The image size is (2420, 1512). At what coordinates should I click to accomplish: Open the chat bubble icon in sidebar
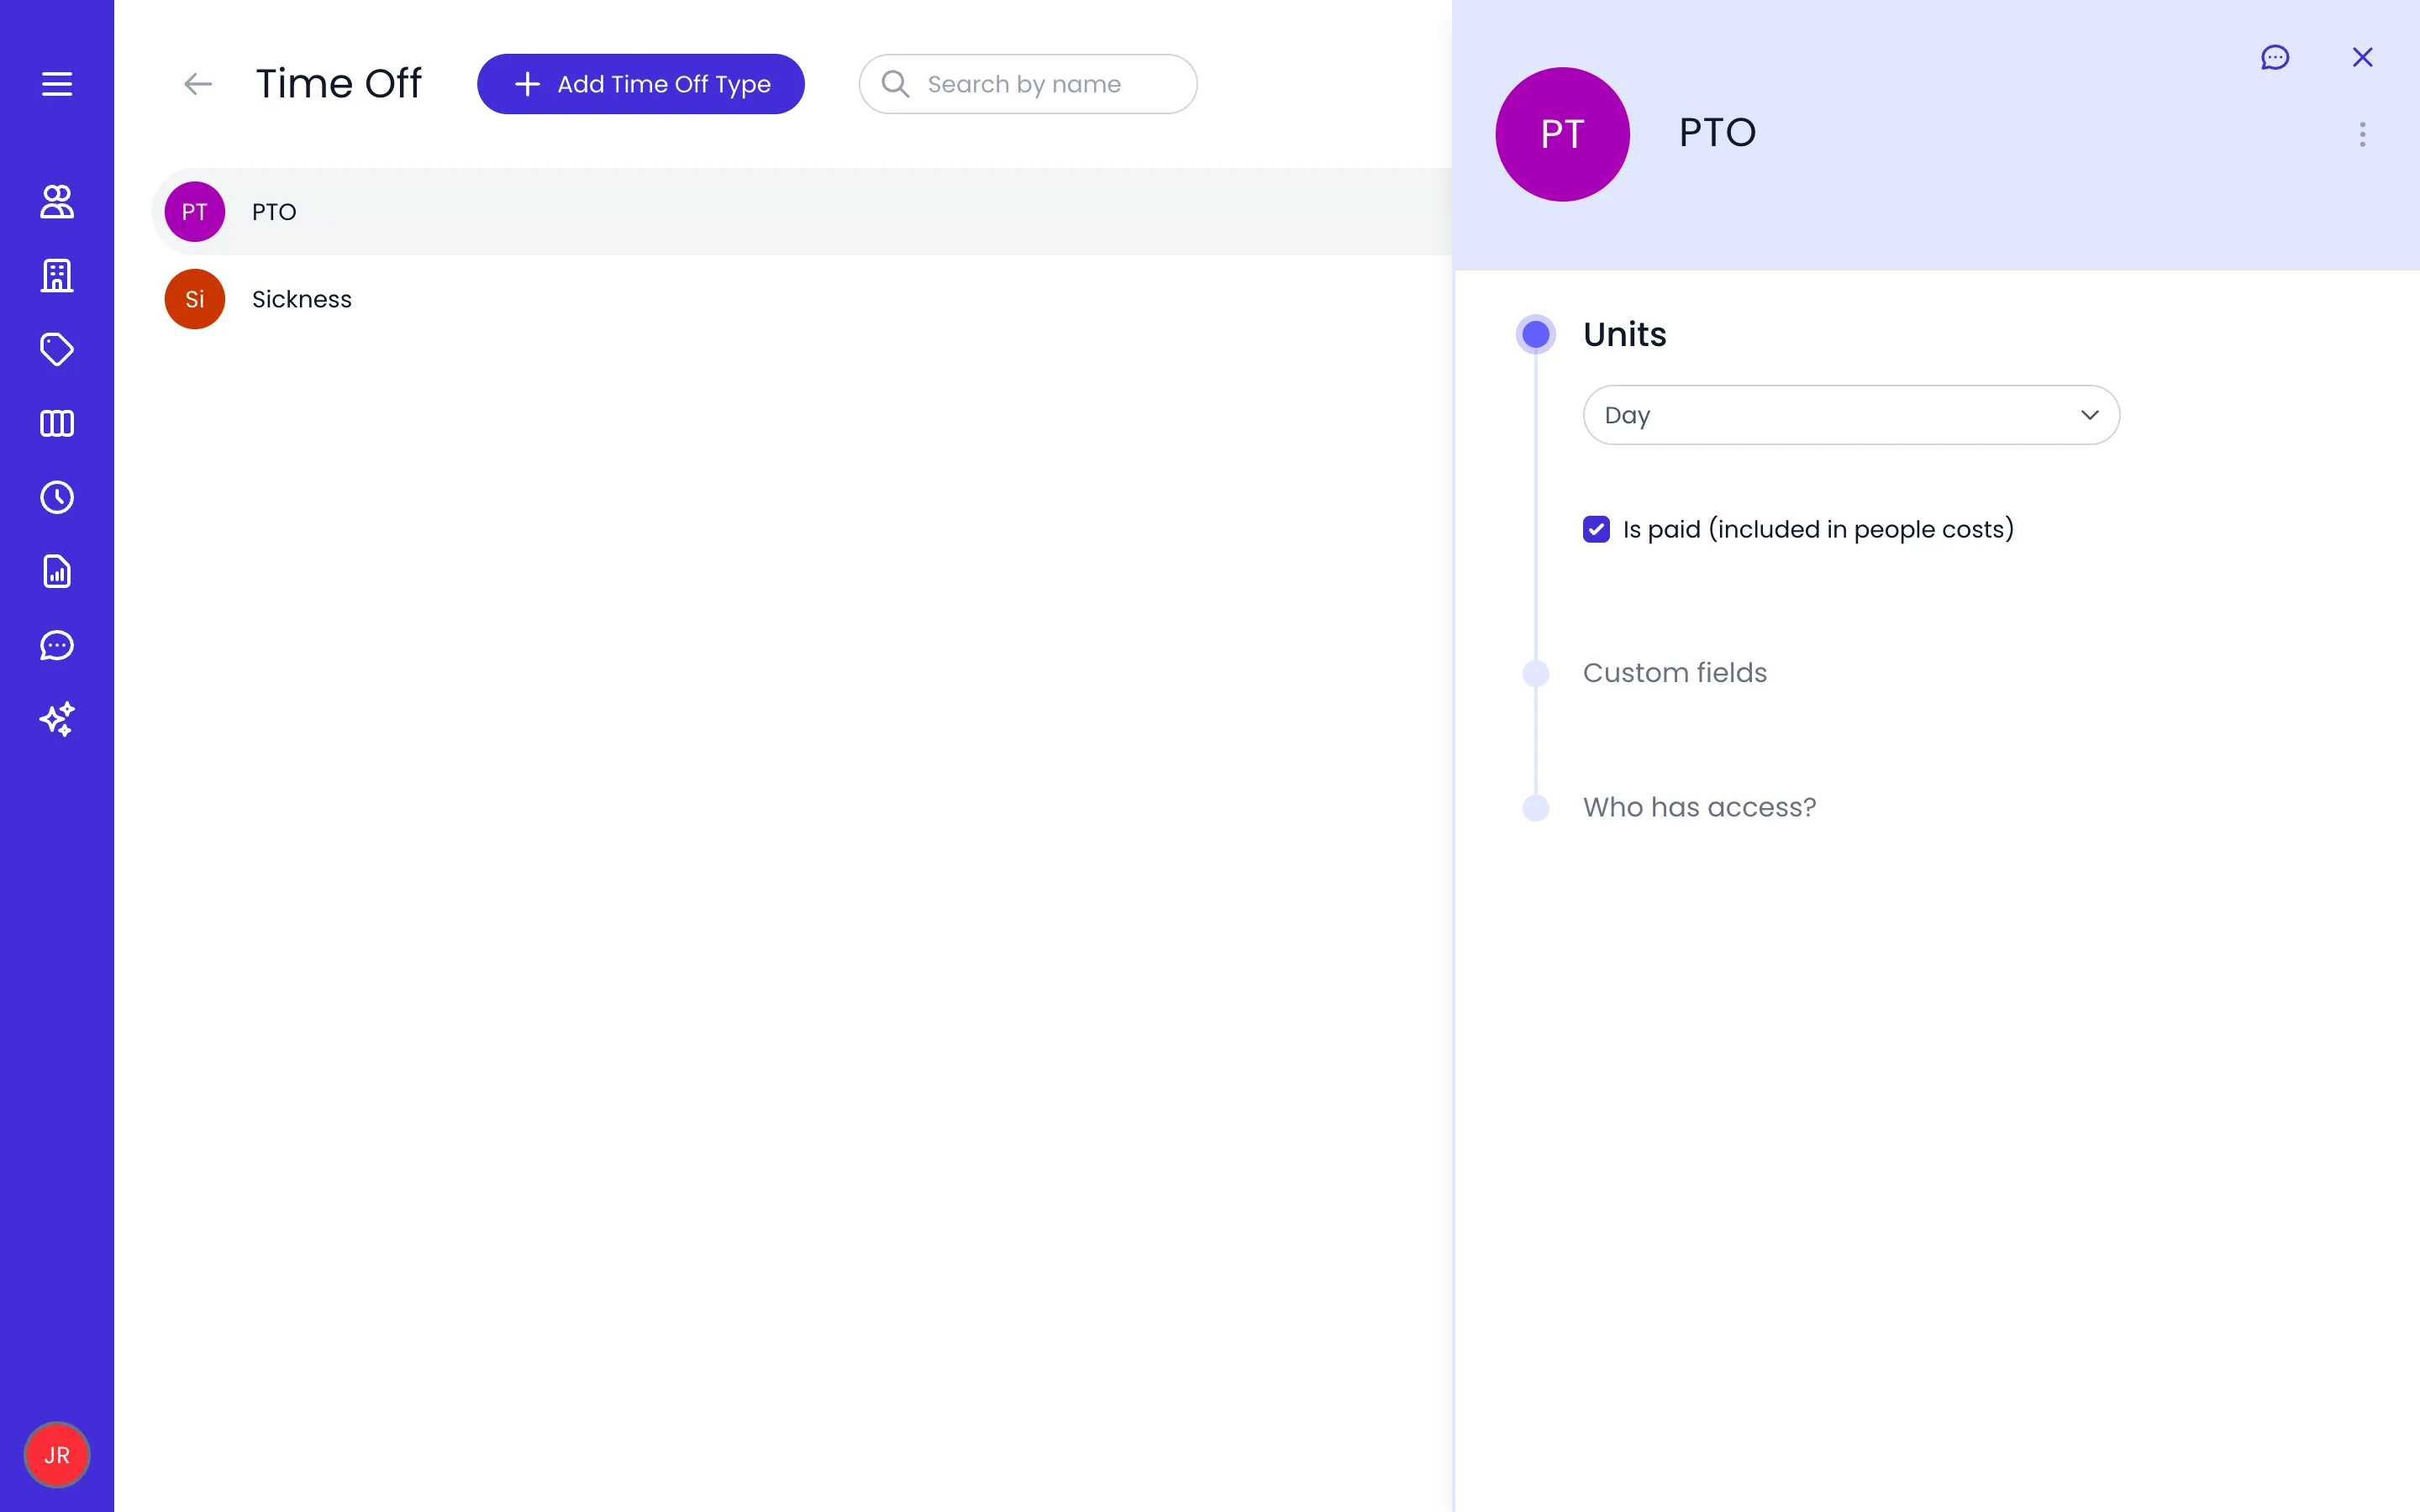[57, 645]
